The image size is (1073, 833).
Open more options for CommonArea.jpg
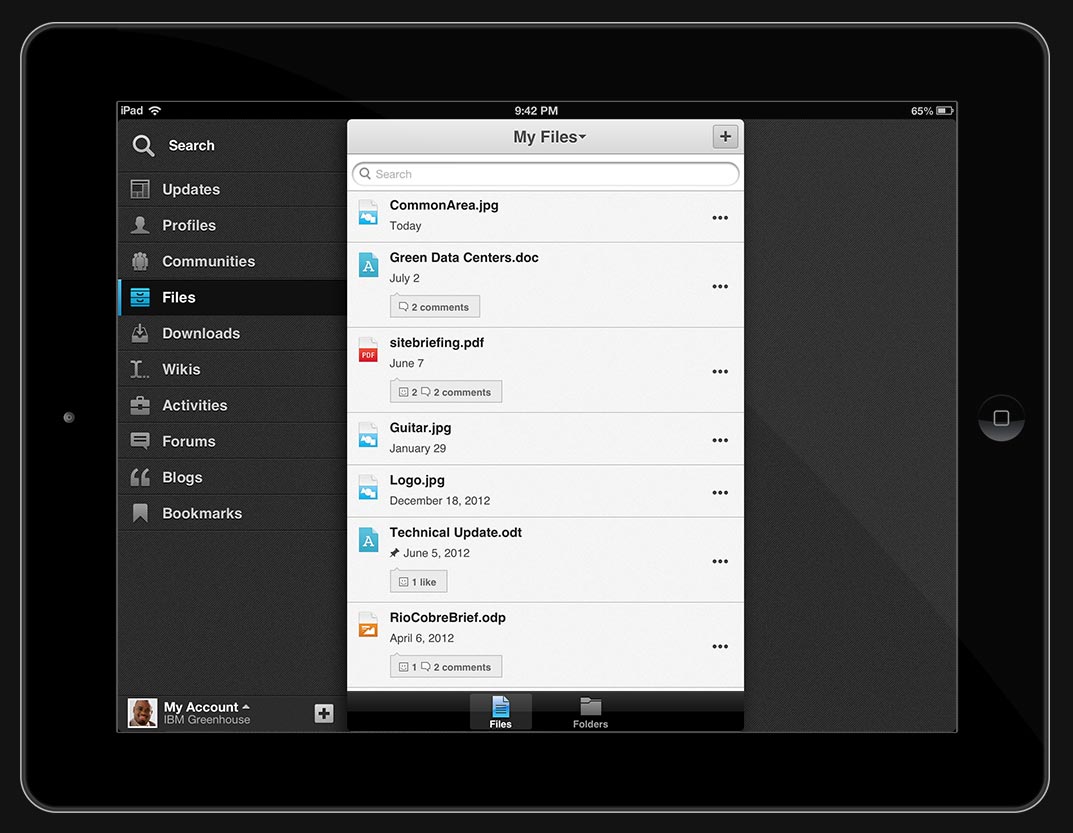tap(720, 218)
